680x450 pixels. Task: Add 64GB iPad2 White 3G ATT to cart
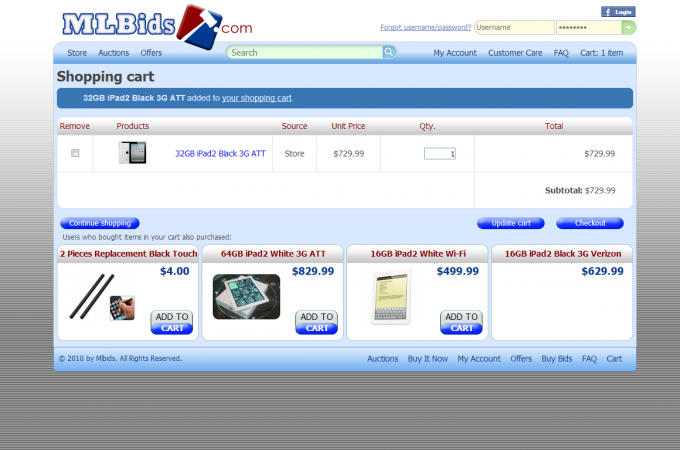317,323
